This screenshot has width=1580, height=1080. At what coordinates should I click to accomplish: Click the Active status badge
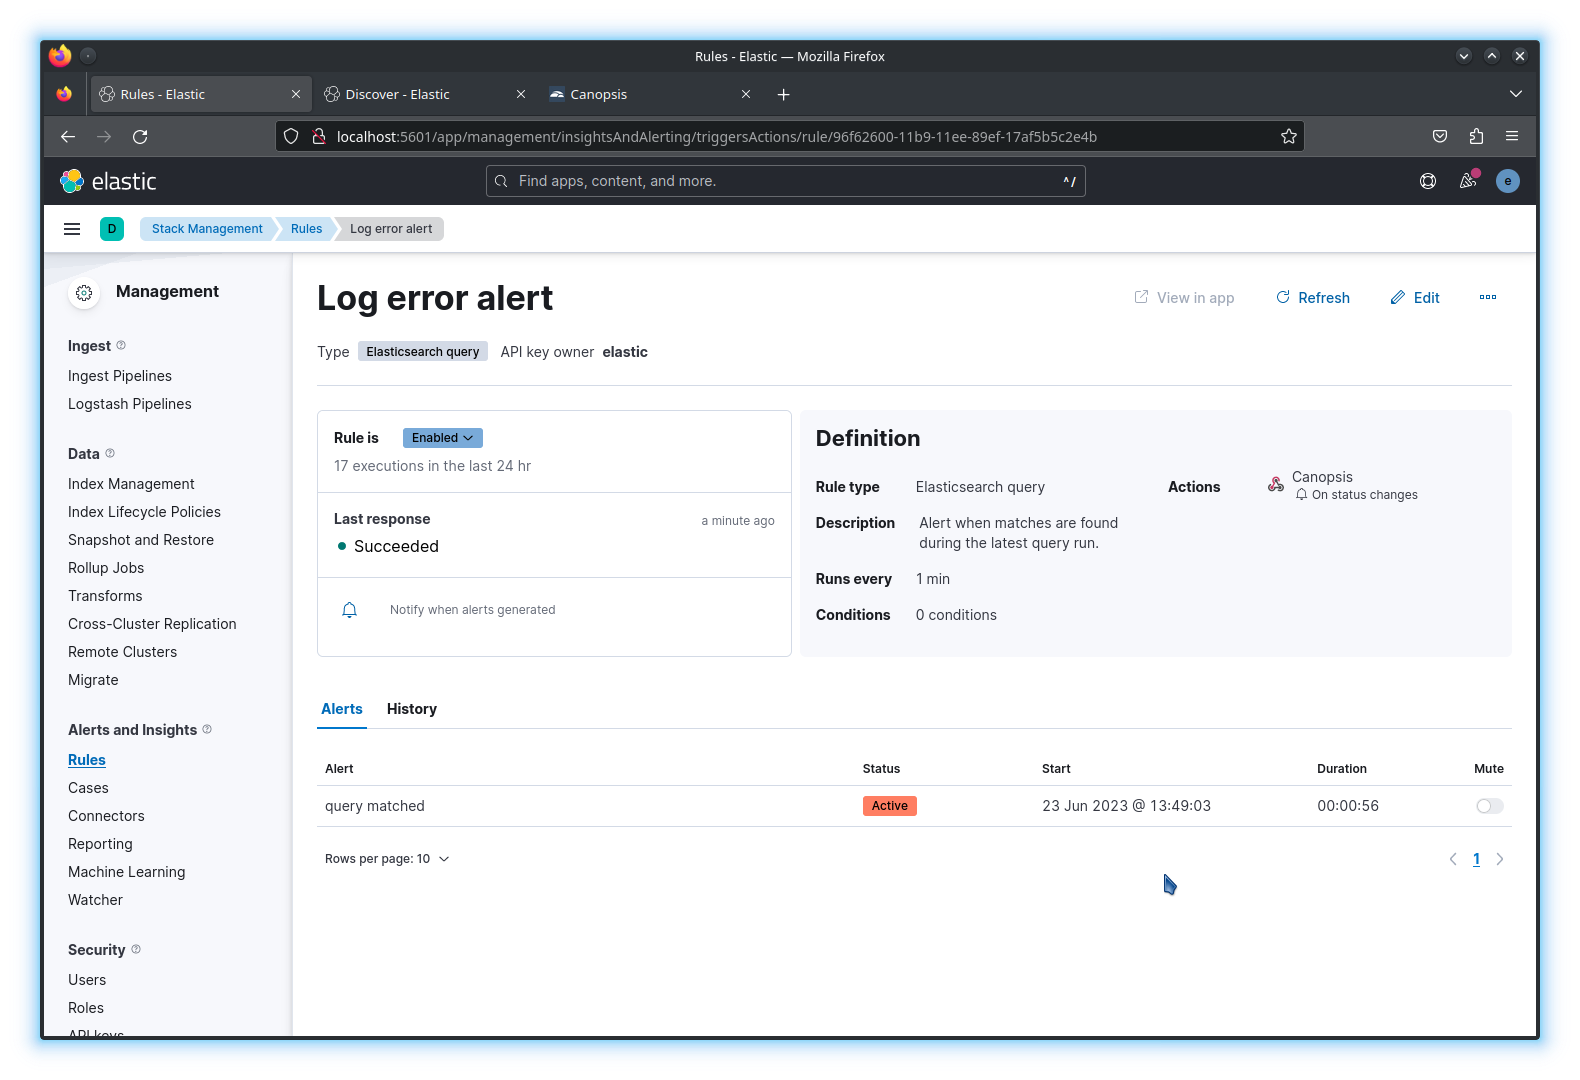[x=890, y=806]
